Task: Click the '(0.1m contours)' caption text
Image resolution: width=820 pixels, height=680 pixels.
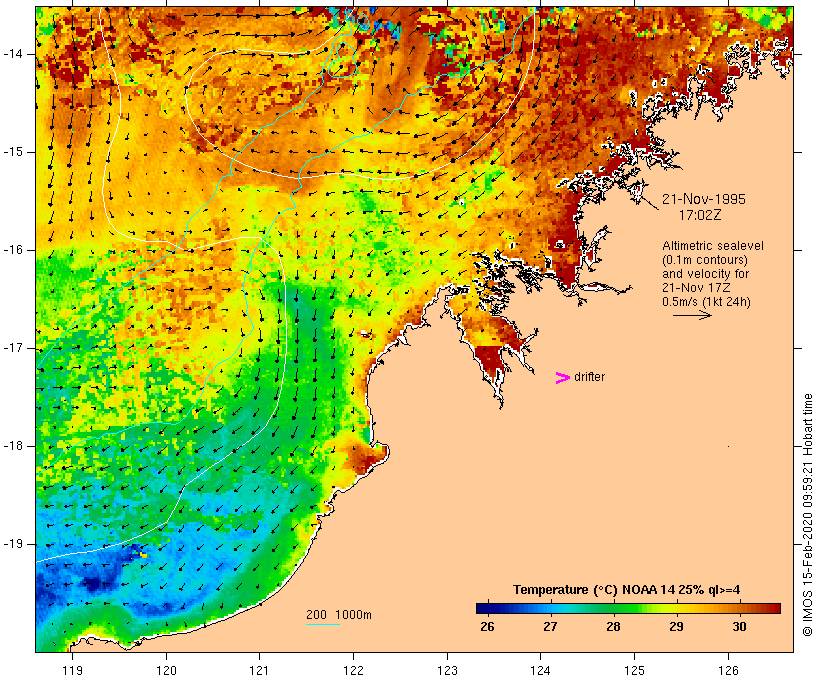Action: click(704, 260)
